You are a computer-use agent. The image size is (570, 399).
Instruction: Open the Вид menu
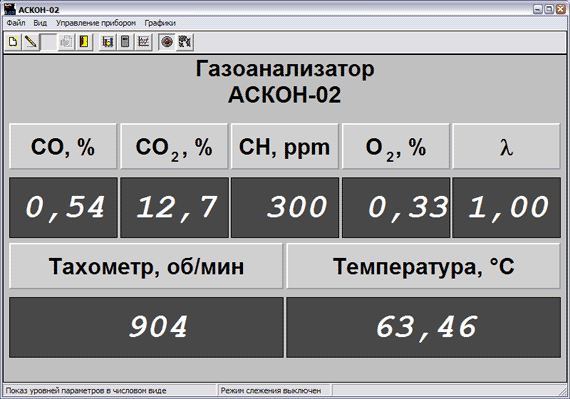pyautogui.click(x=40, y=23)
